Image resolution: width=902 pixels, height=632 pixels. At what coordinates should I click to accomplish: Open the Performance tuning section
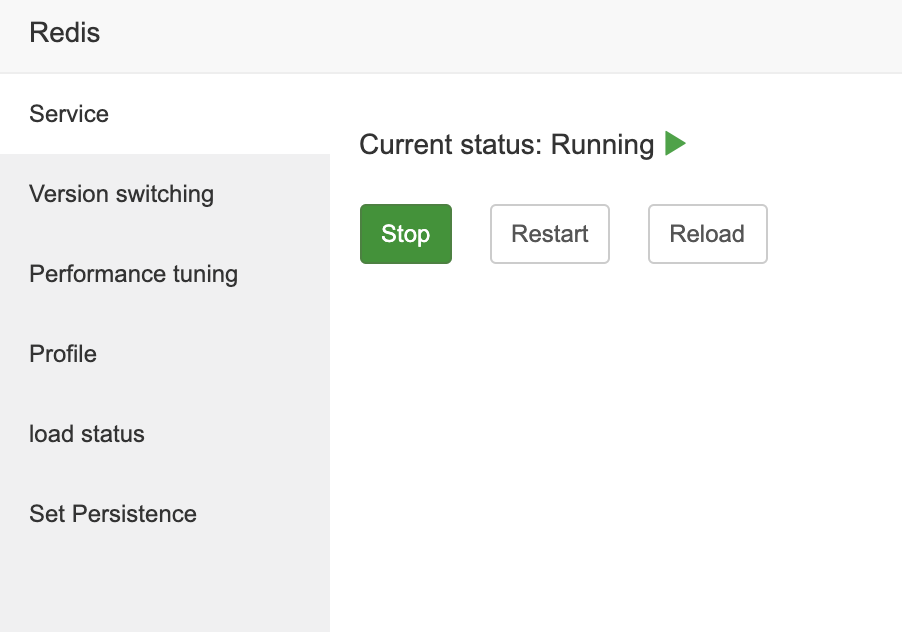[x=133, y=274]
